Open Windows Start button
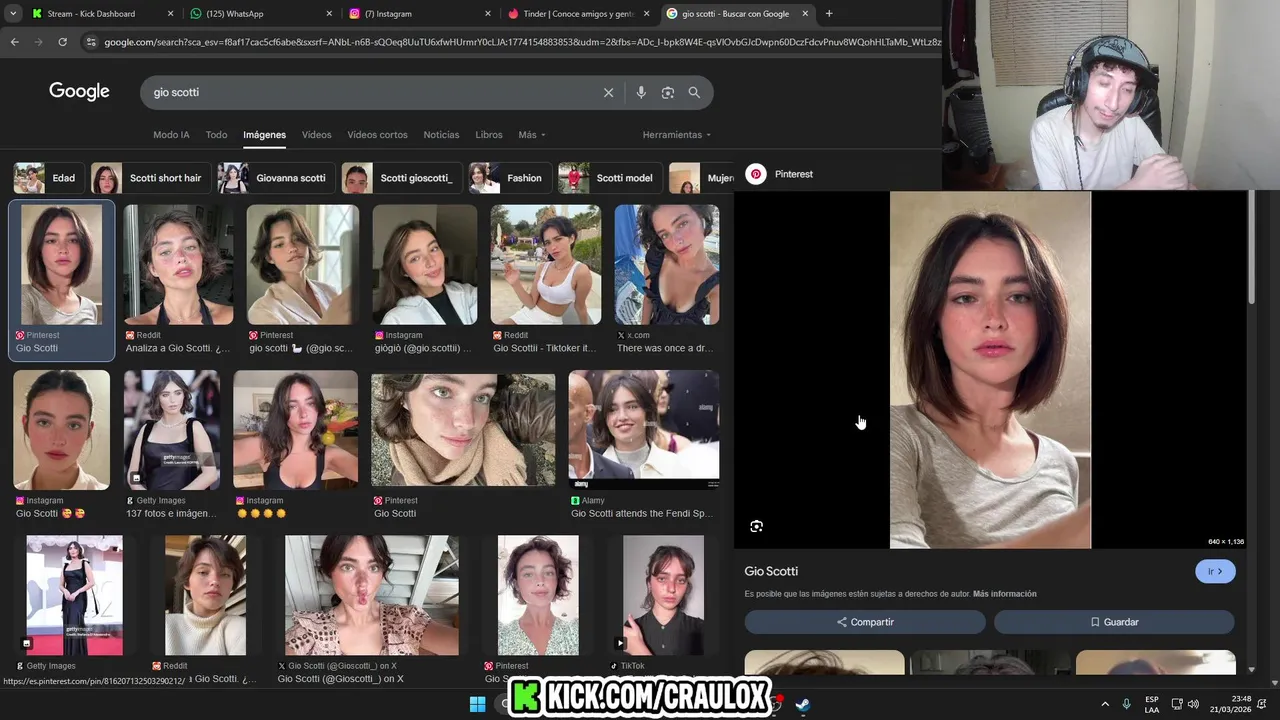Image resolution: width=1280 pixels, height=720 pixels. pyautogui.click(x=477, y=704)
